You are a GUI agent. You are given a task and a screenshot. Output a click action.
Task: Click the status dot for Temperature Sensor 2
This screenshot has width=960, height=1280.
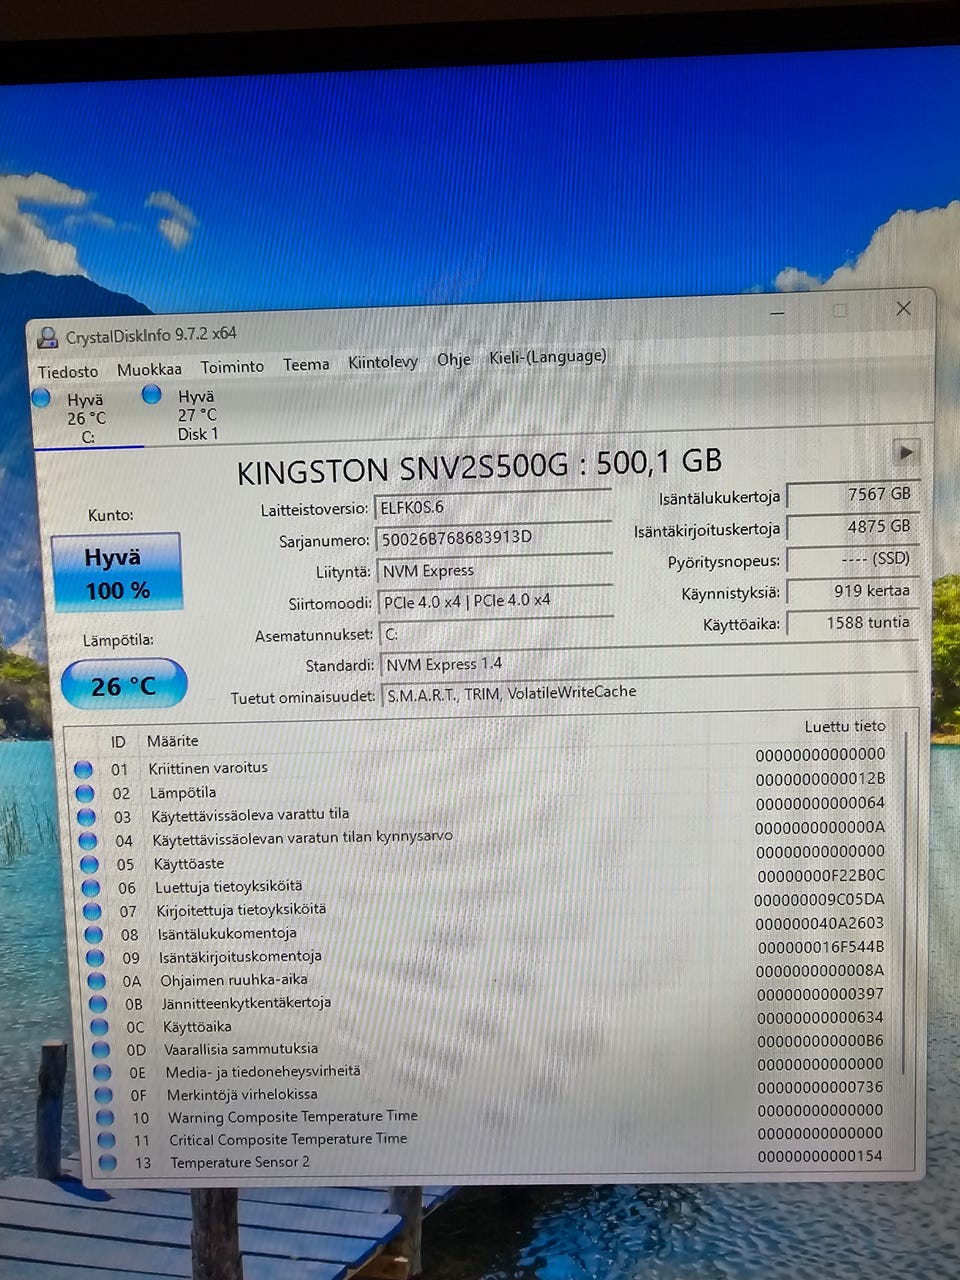coord(108,1164)
